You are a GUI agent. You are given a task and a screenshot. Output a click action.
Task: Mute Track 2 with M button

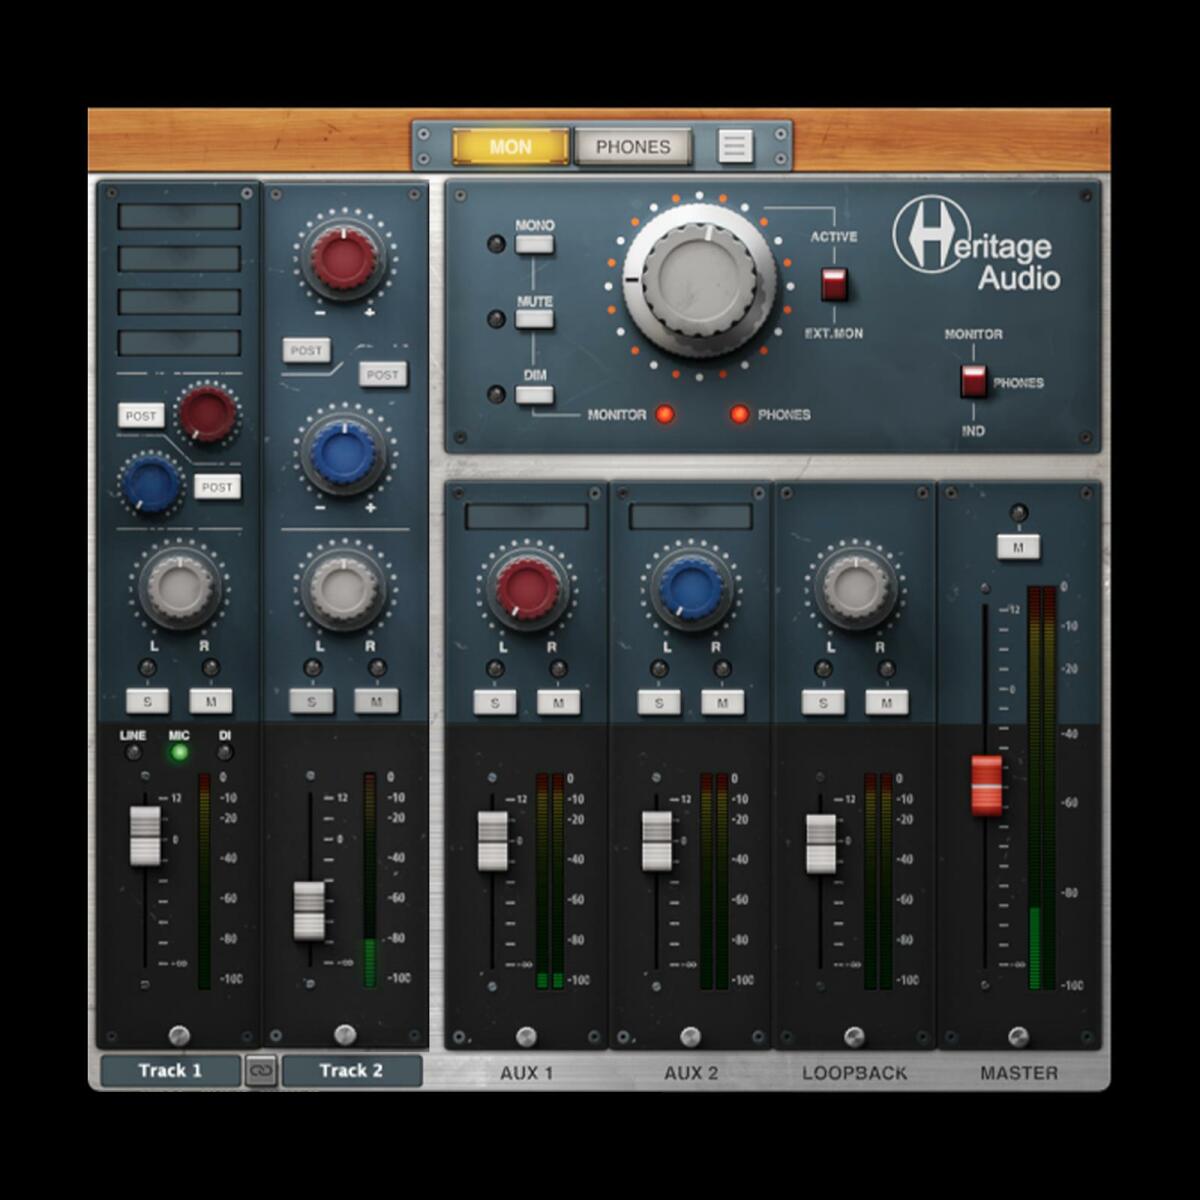pyautogui.click(x=376, y=701)
